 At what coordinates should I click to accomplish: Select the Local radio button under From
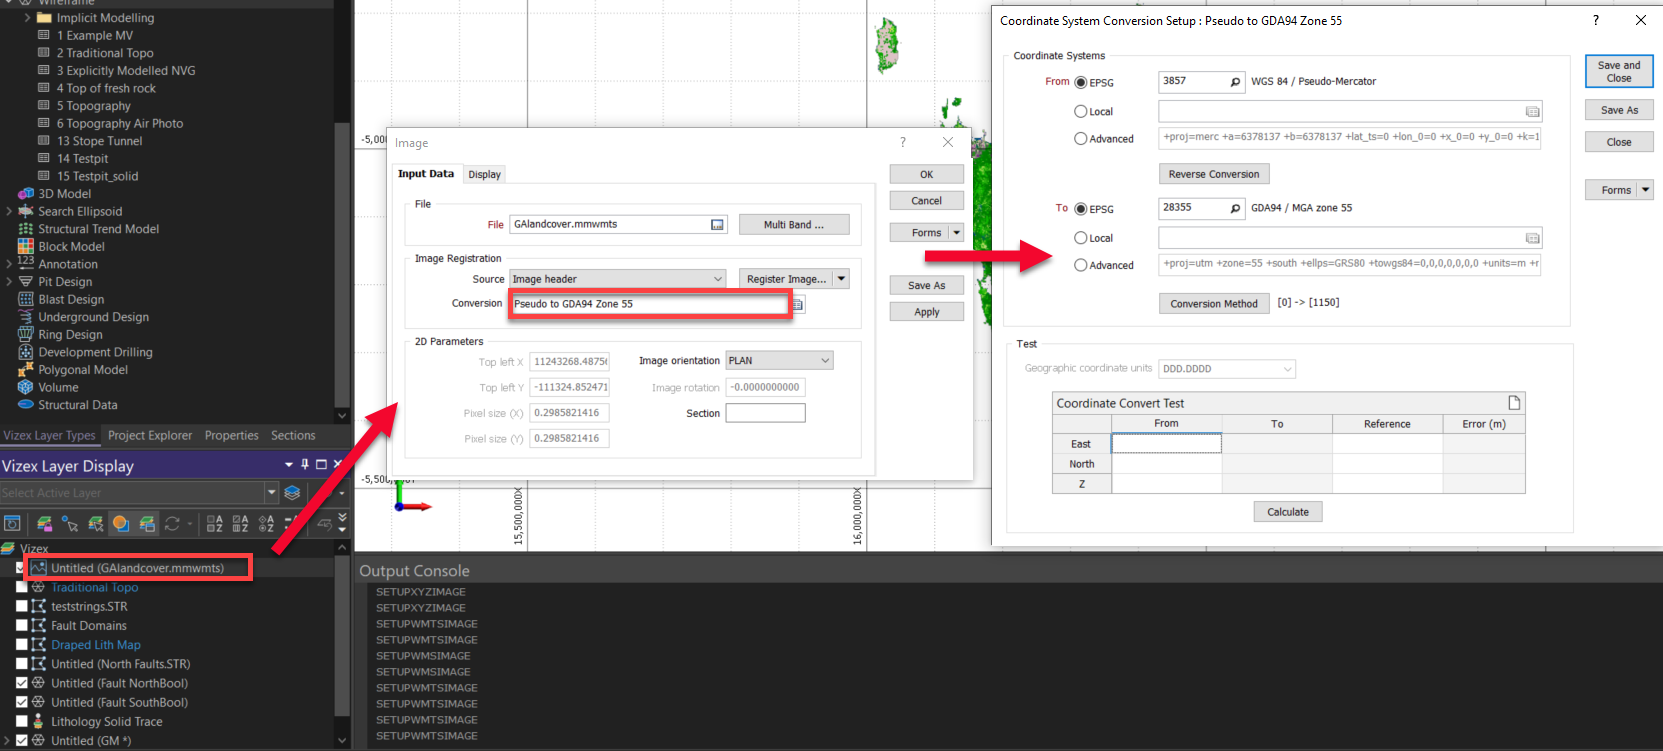click(1081, 112)
